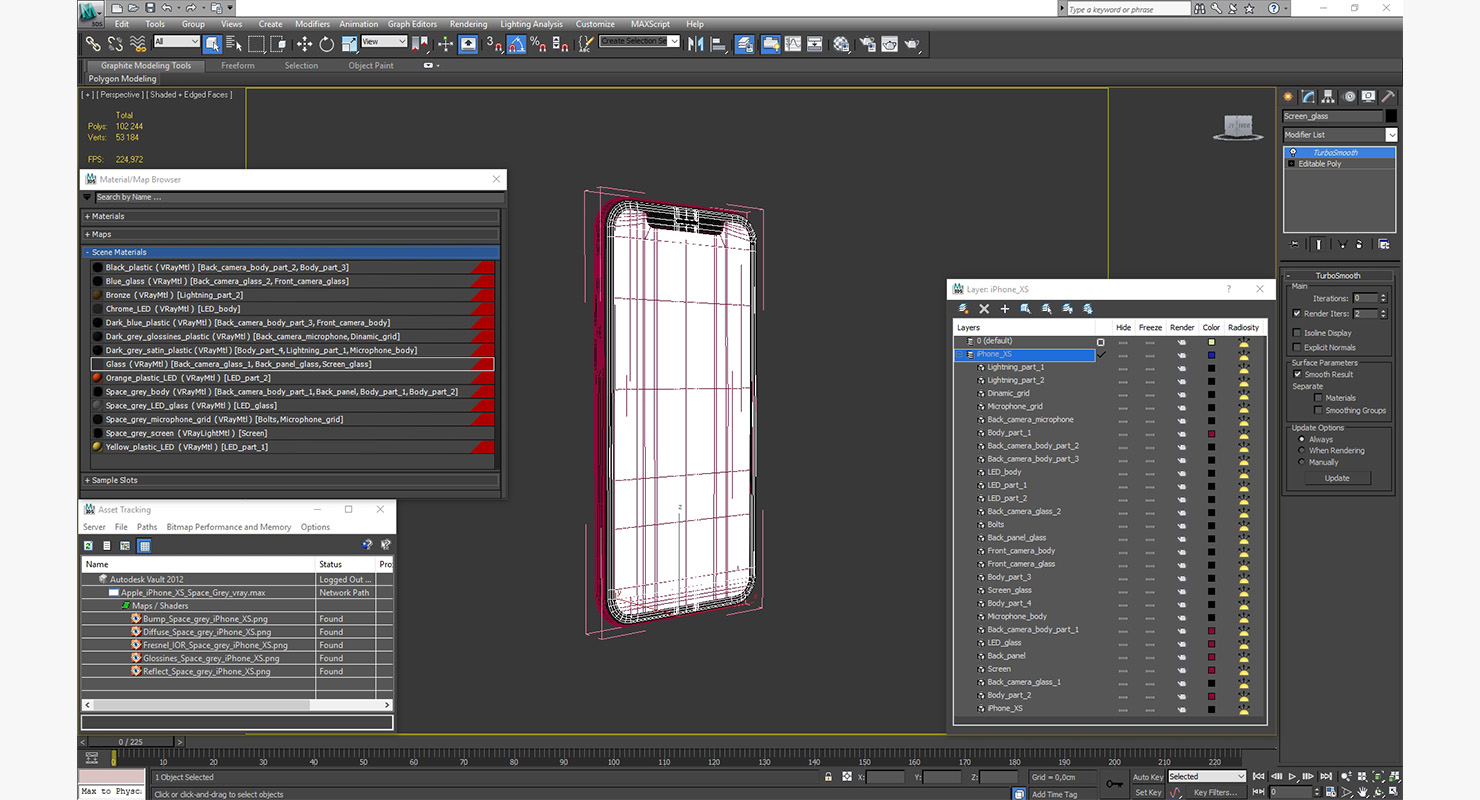1480x800 pixels.
Task: Enable Separate by Smoothing Groups checkbox
Action: pos(1318,410)
